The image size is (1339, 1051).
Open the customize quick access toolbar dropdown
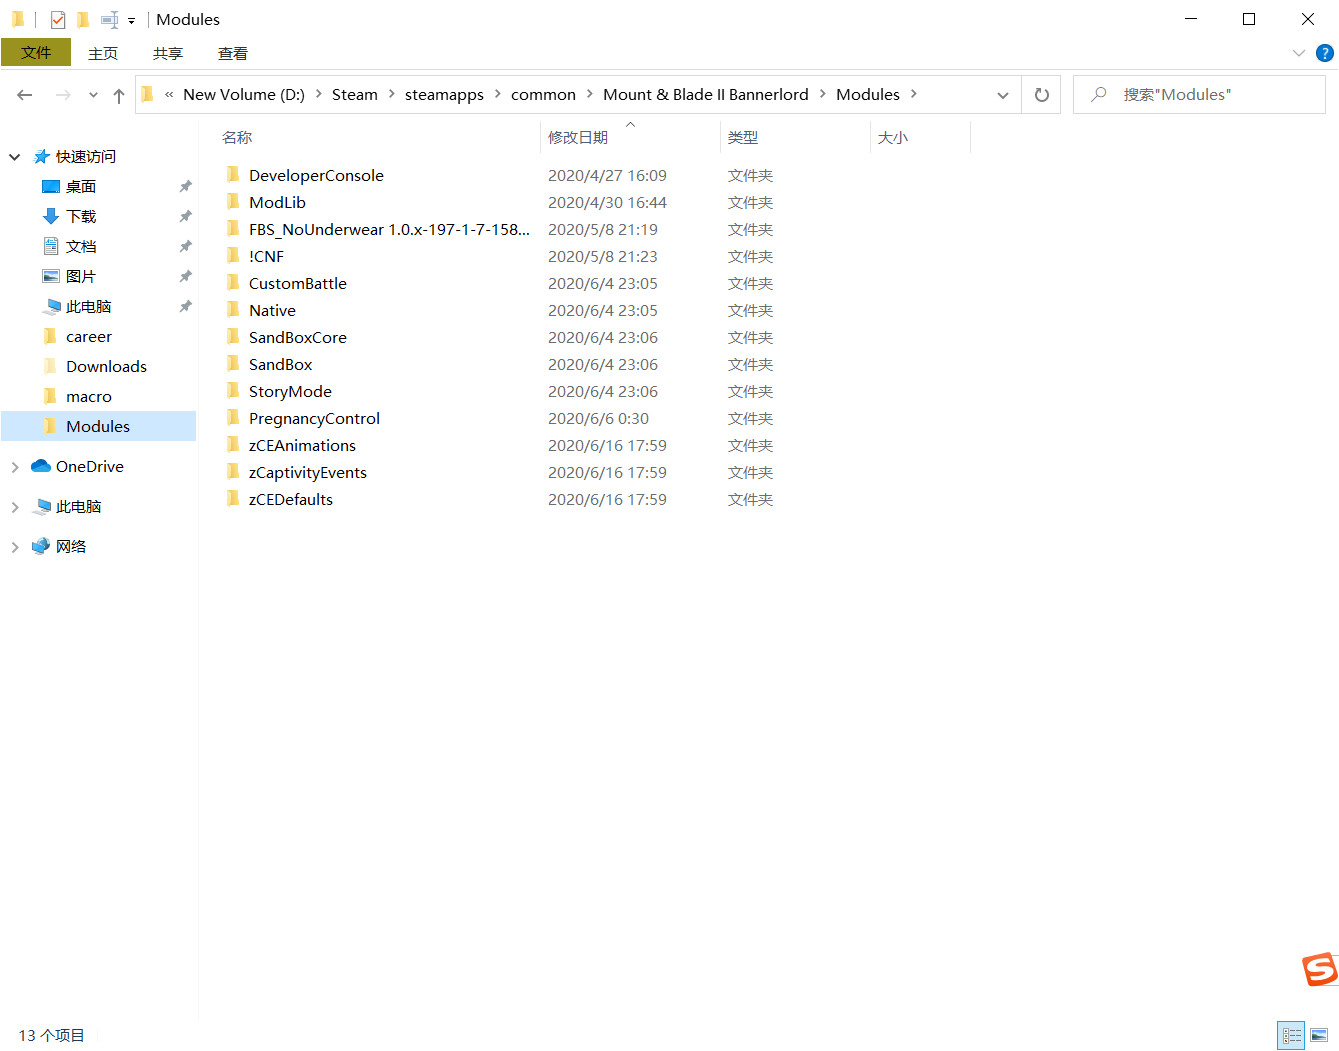coord(131,20)
